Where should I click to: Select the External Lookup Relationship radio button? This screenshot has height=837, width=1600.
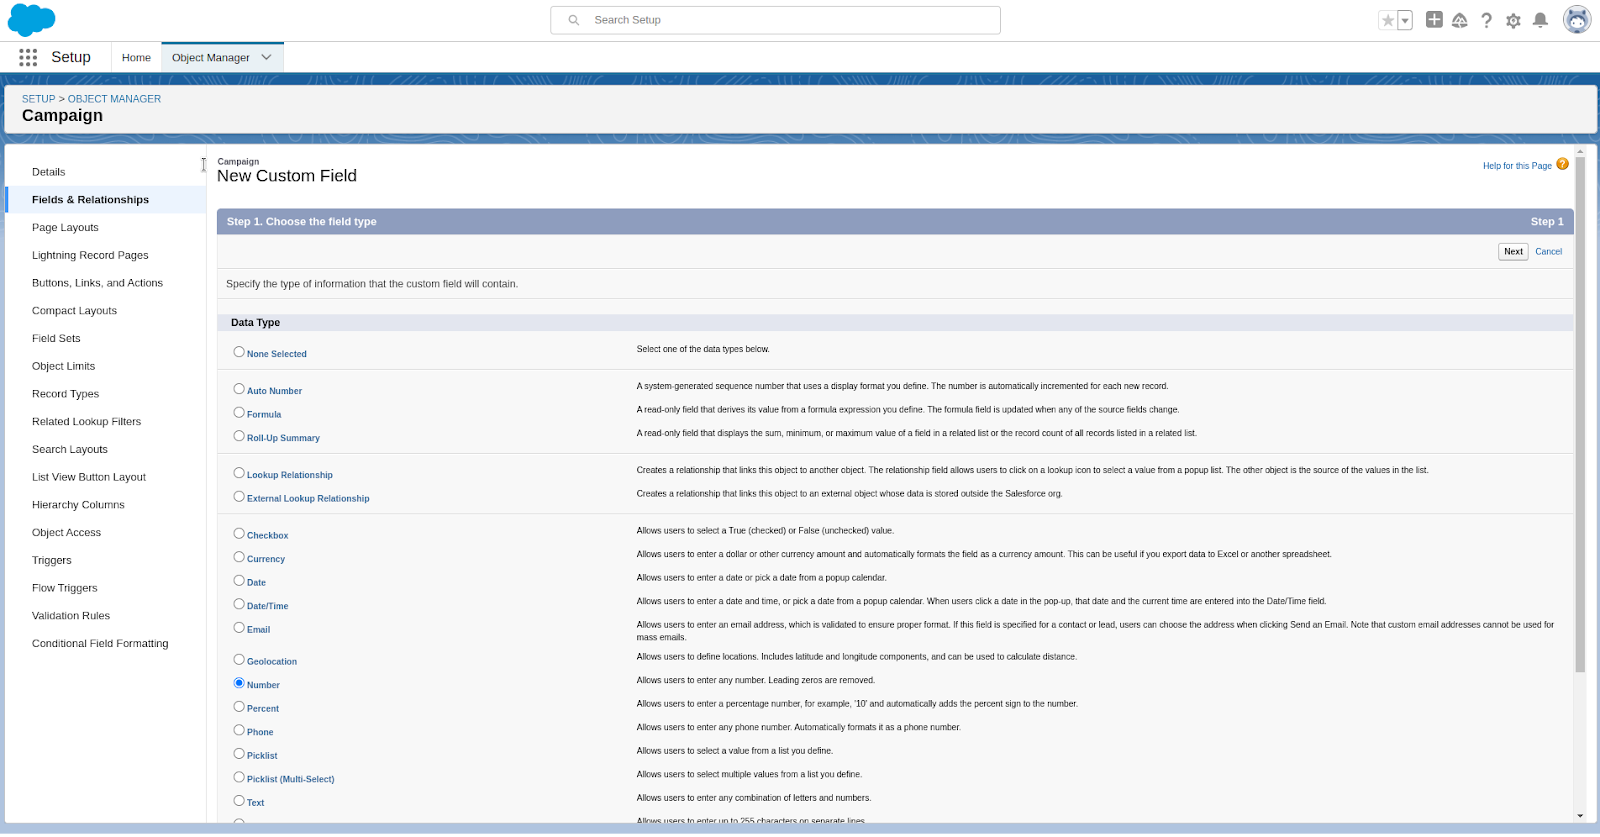239,496
